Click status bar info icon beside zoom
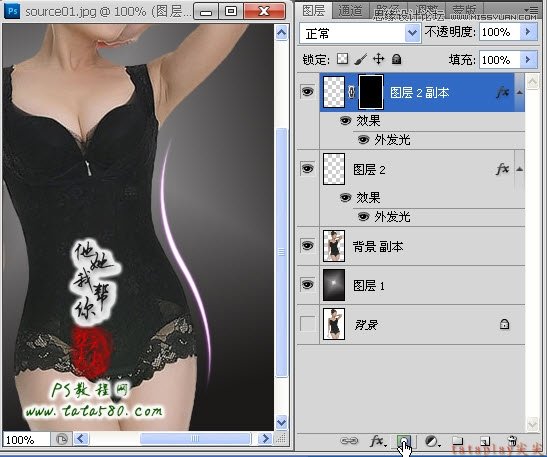The image size is (547, 457). [x=61, y=439]
